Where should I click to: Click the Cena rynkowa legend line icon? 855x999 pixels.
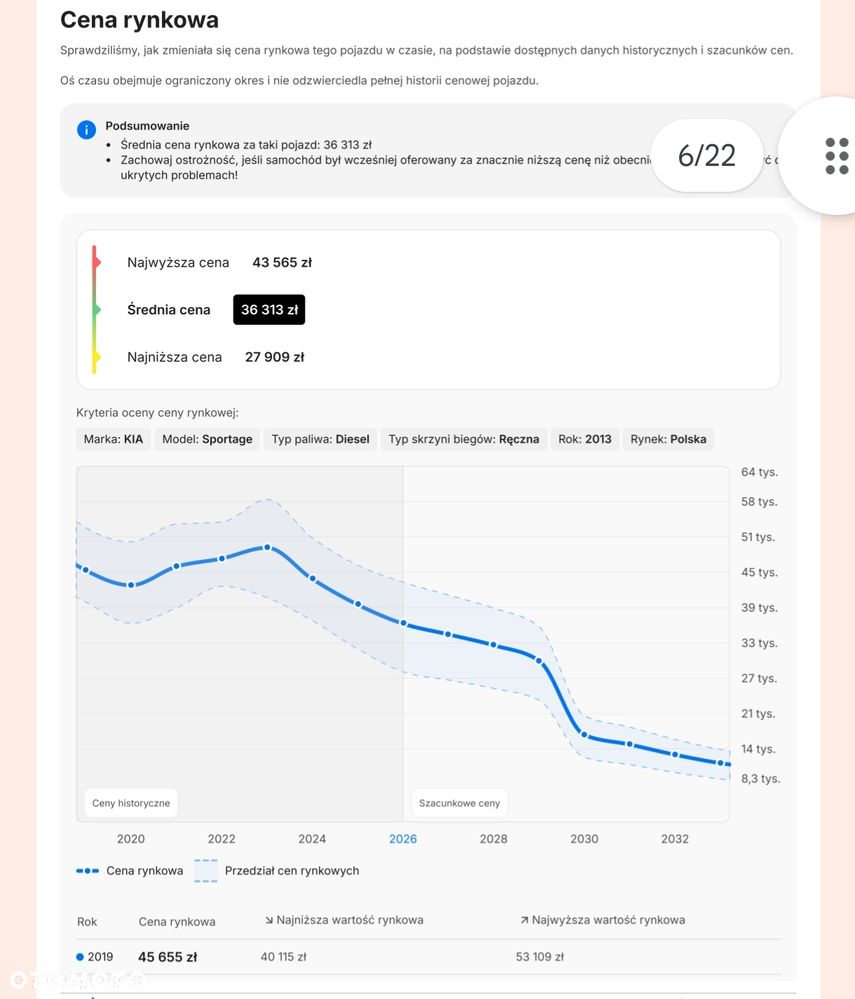tap(87, 871)
